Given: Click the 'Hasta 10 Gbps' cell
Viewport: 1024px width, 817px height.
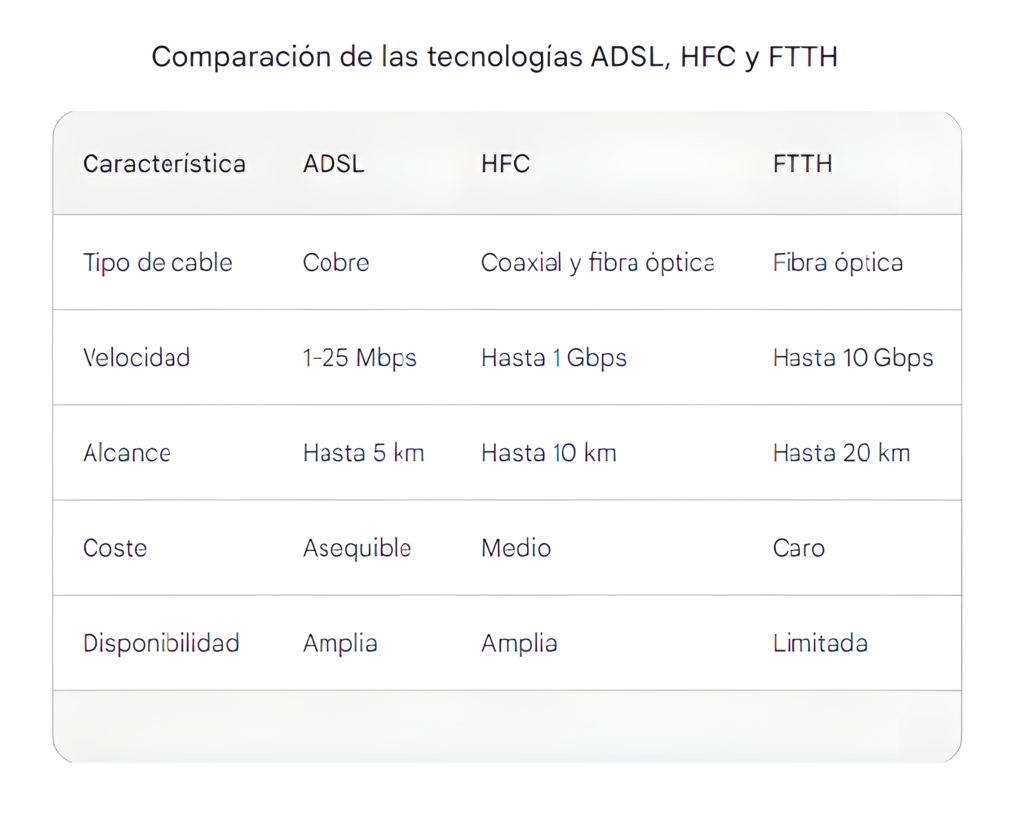Looking at the screenshot, I should [853, 358].
